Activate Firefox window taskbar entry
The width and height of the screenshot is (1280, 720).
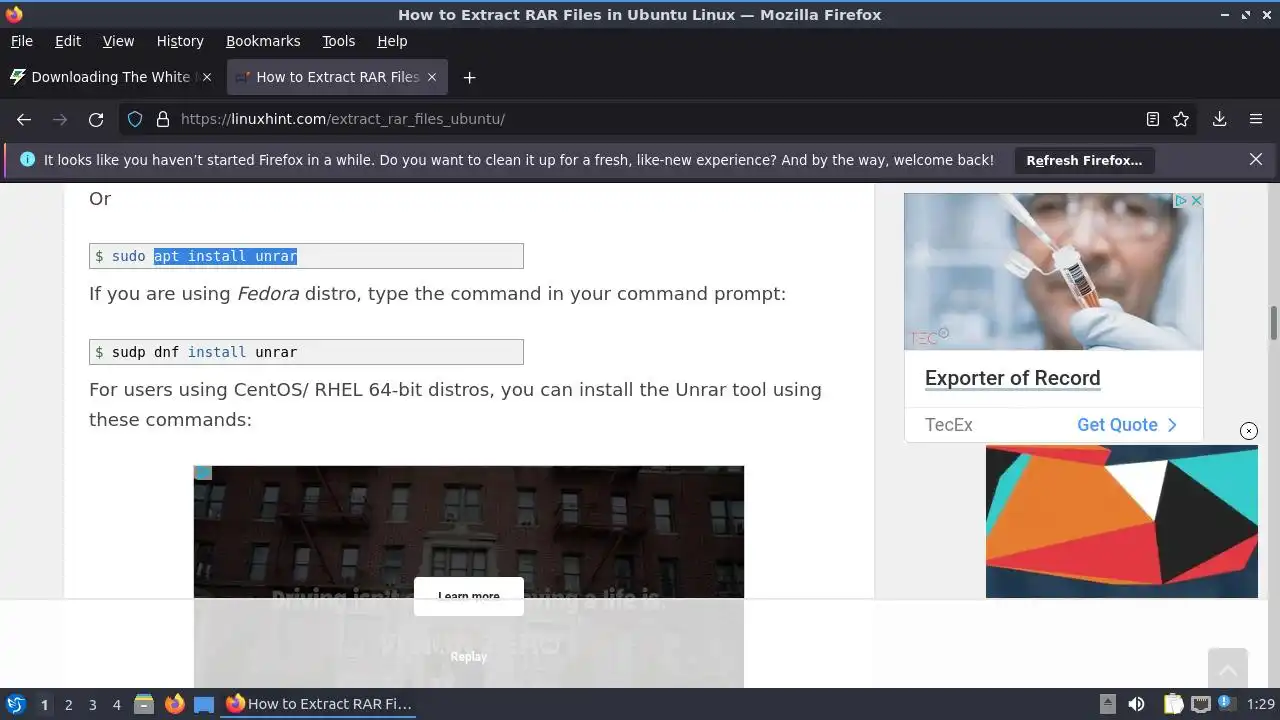point(319,704)
